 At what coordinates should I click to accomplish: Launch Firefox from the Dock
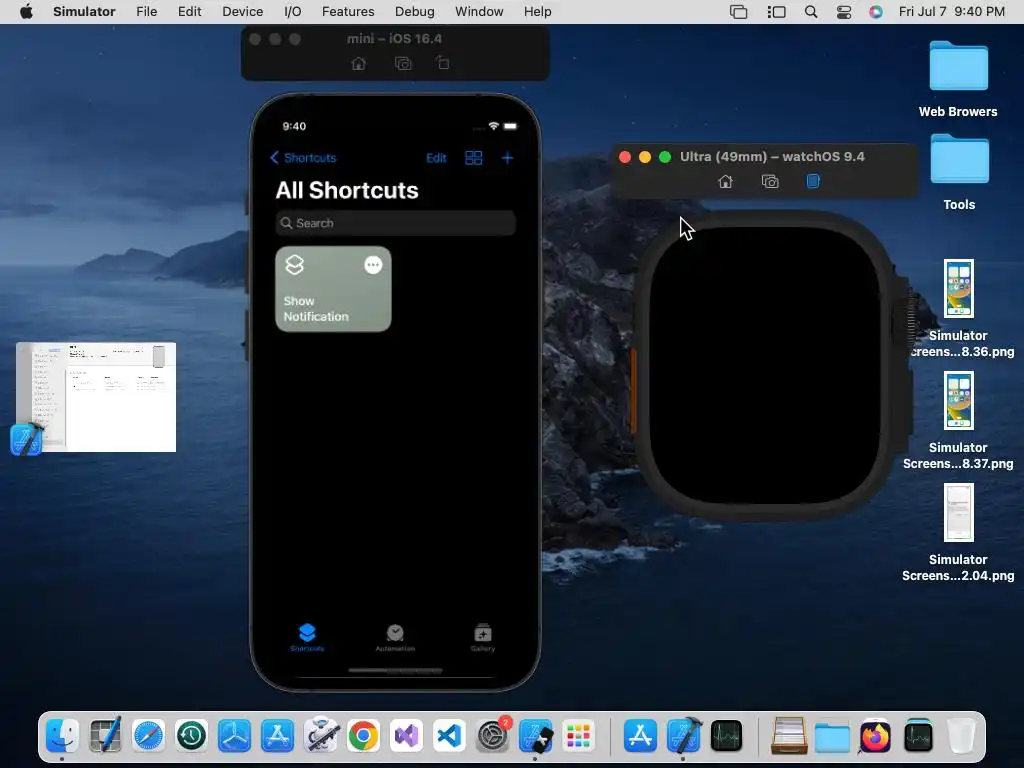(875, 736)
